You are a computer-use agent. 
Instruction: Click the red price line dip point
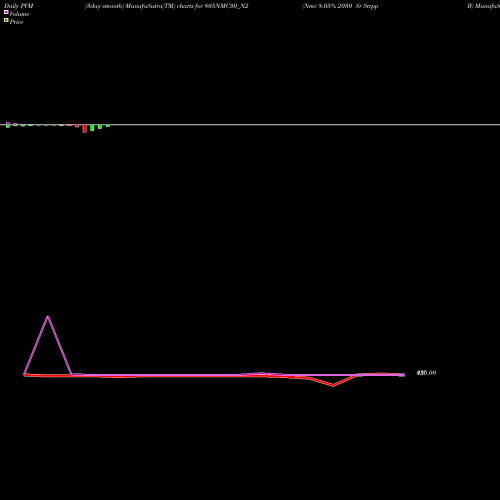point(333,386)
